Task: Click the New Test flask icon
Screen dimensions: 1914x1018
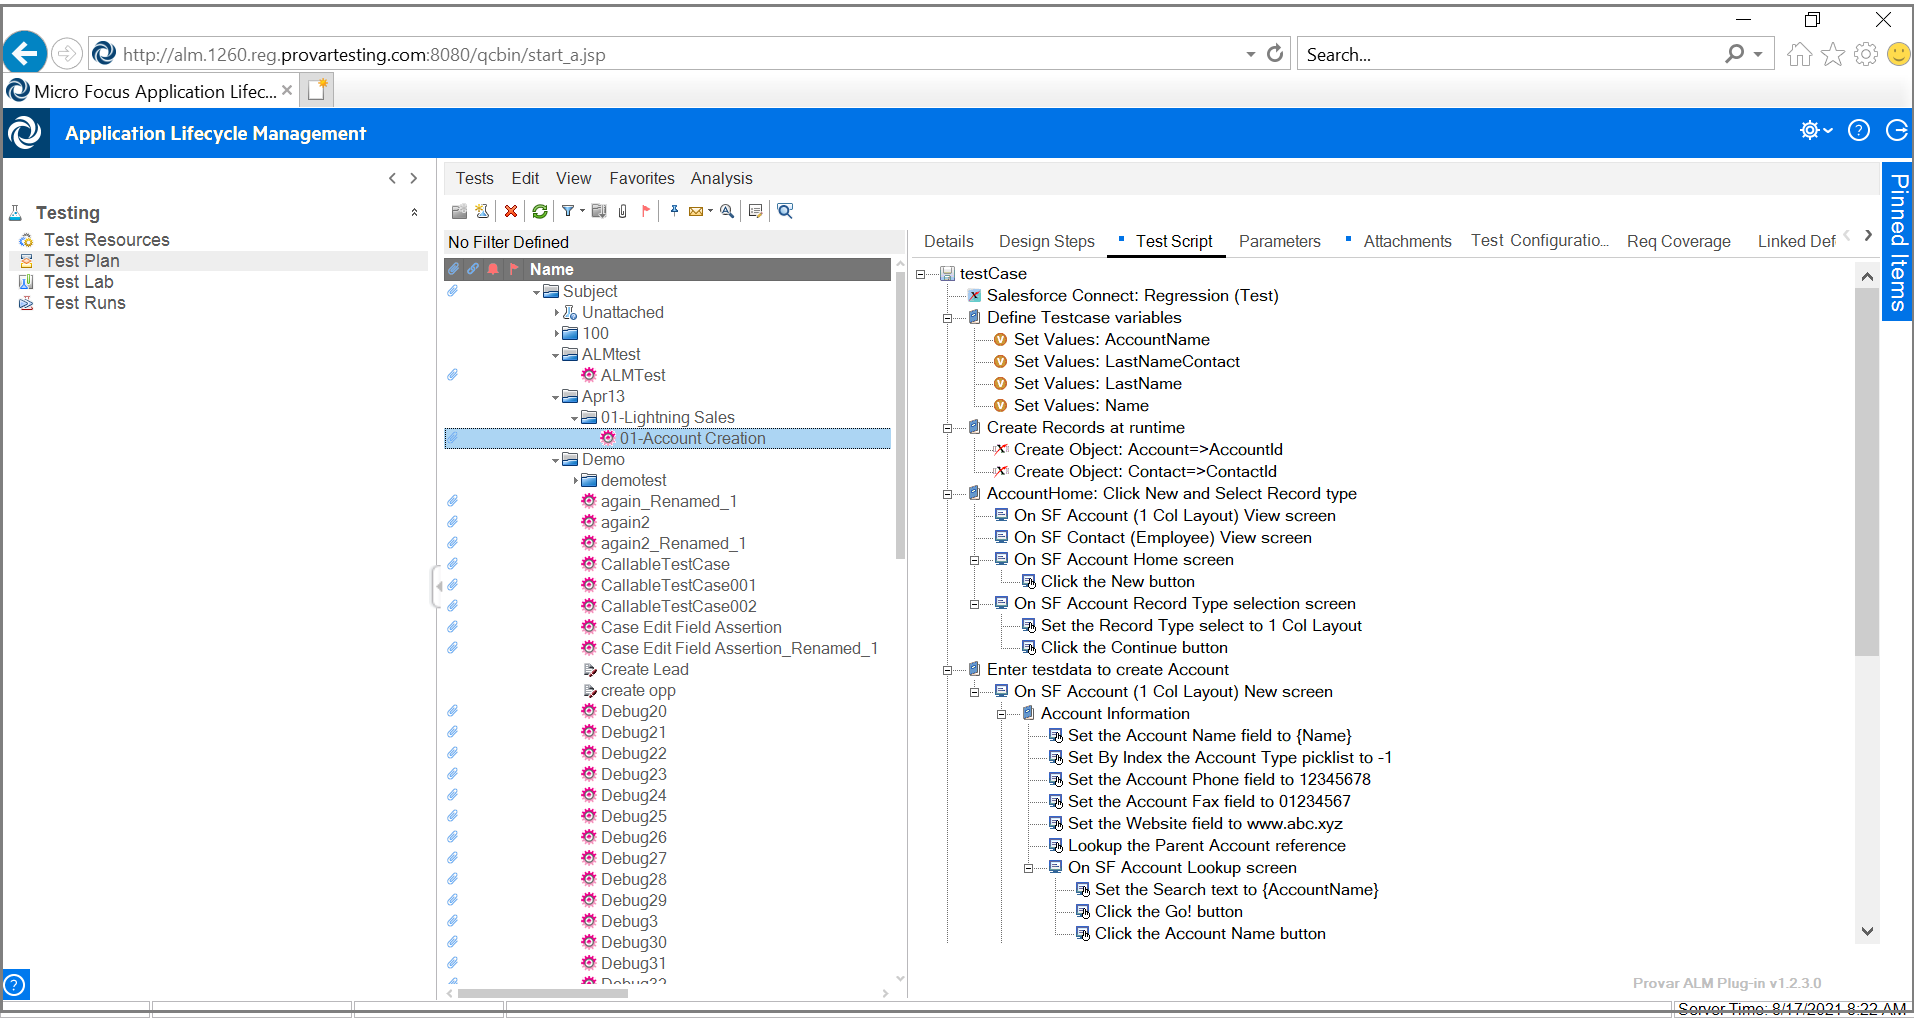Action: pyautogui.click(x=483, y=211)
